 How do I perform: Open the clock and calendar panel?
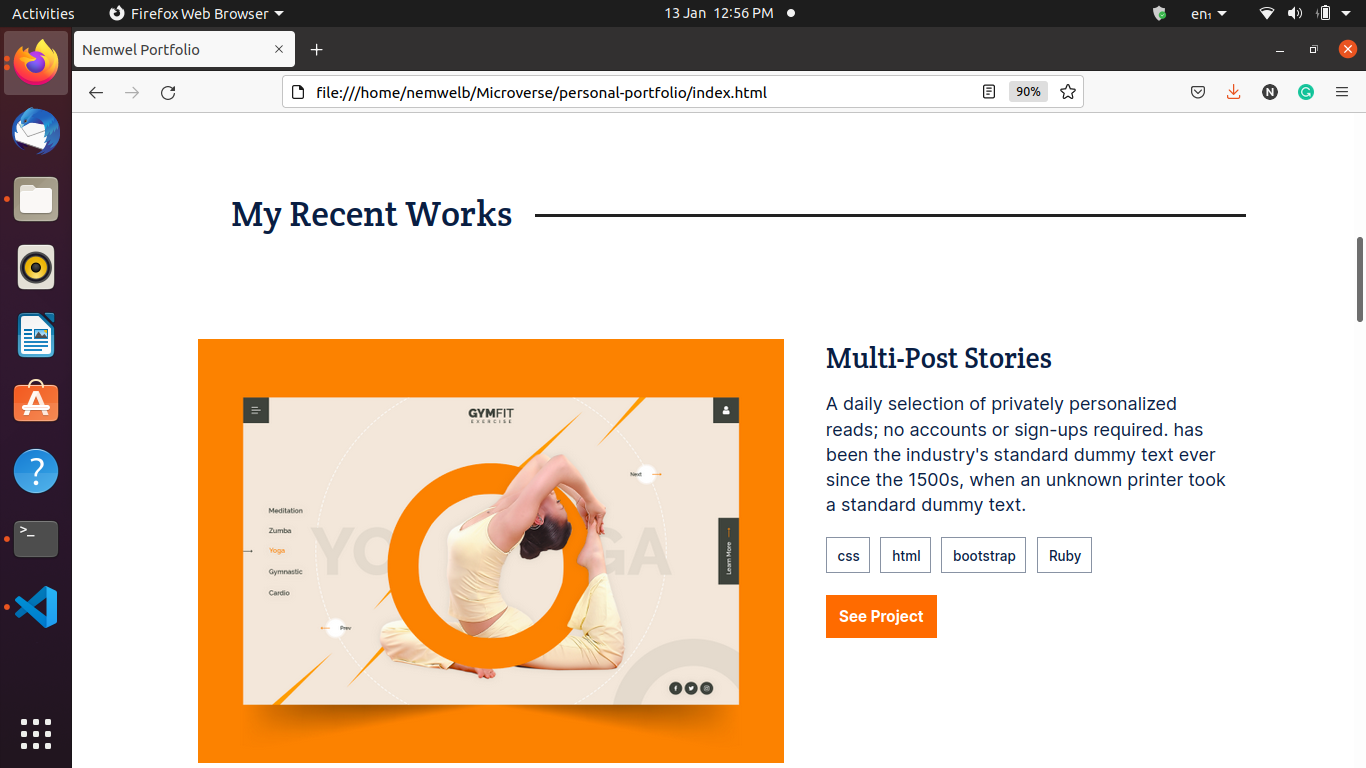coord(719,13)
